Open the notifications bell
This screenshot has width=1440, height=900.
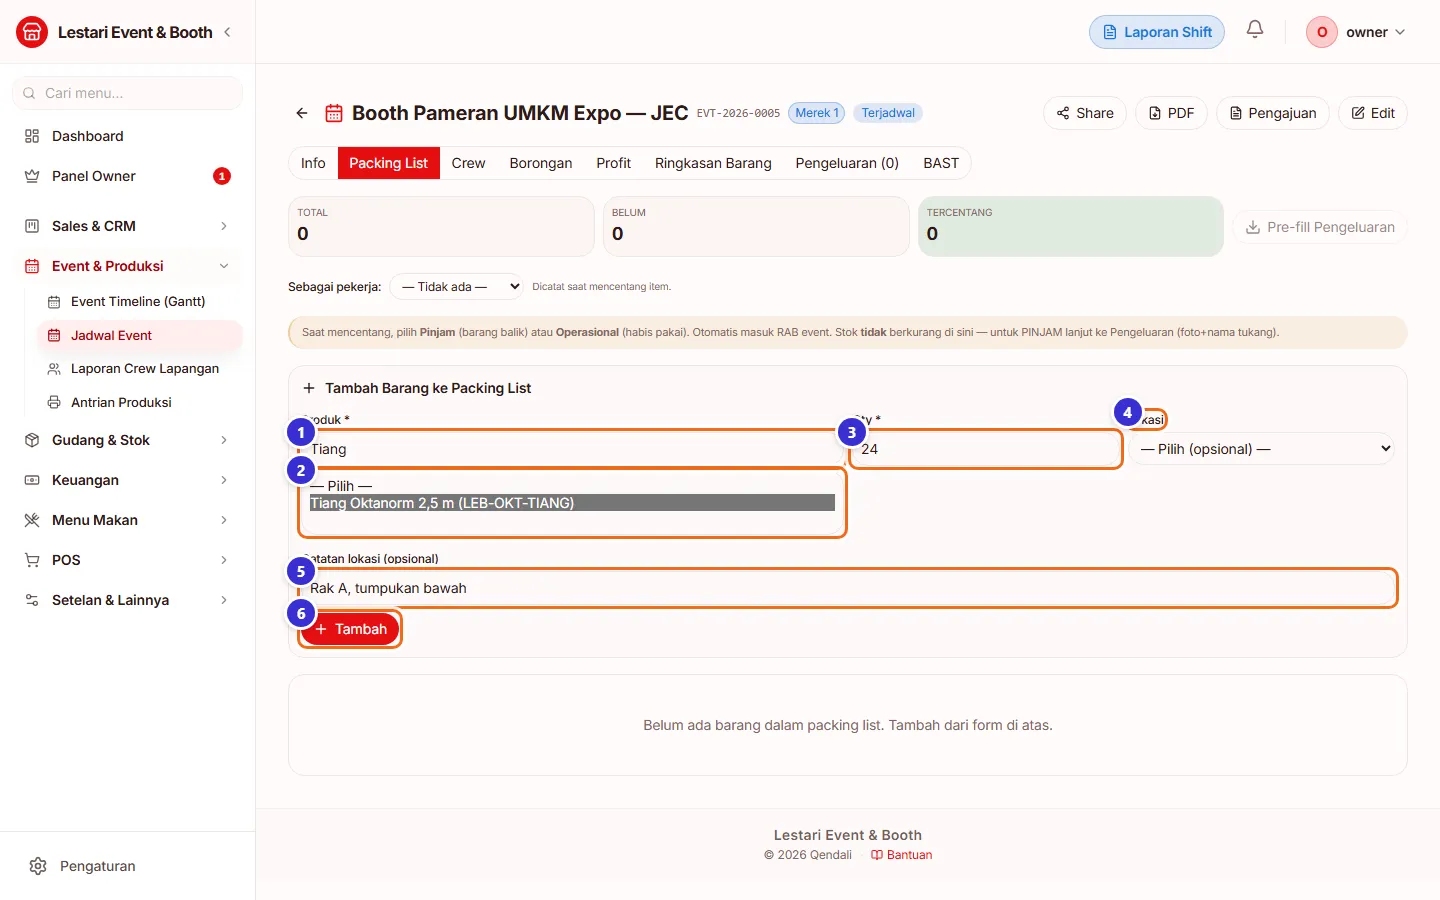pyautogui.click(x=1255, y=30)
